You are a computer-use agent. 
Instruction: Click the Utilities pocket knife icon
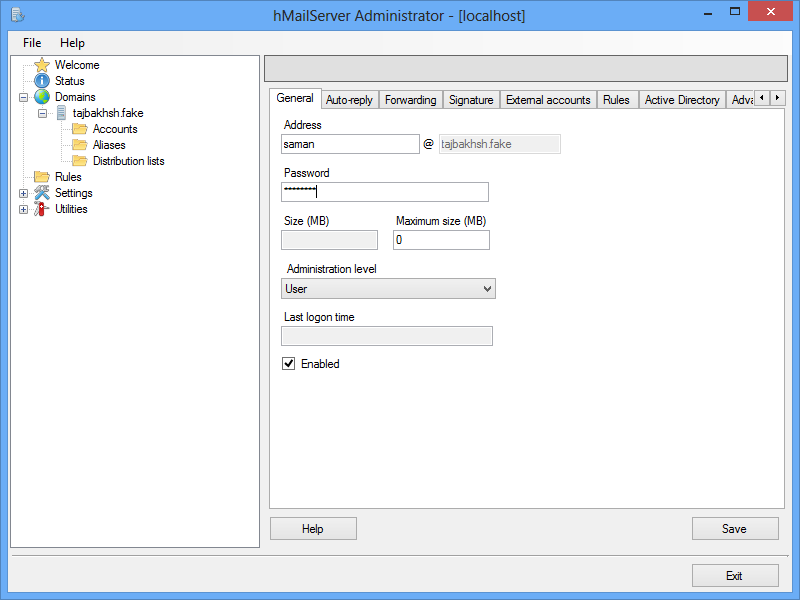42,209
